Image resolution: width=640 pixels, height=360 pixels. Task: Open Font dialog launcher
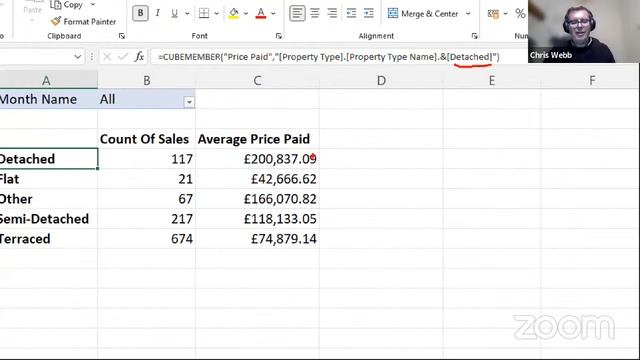278,36
